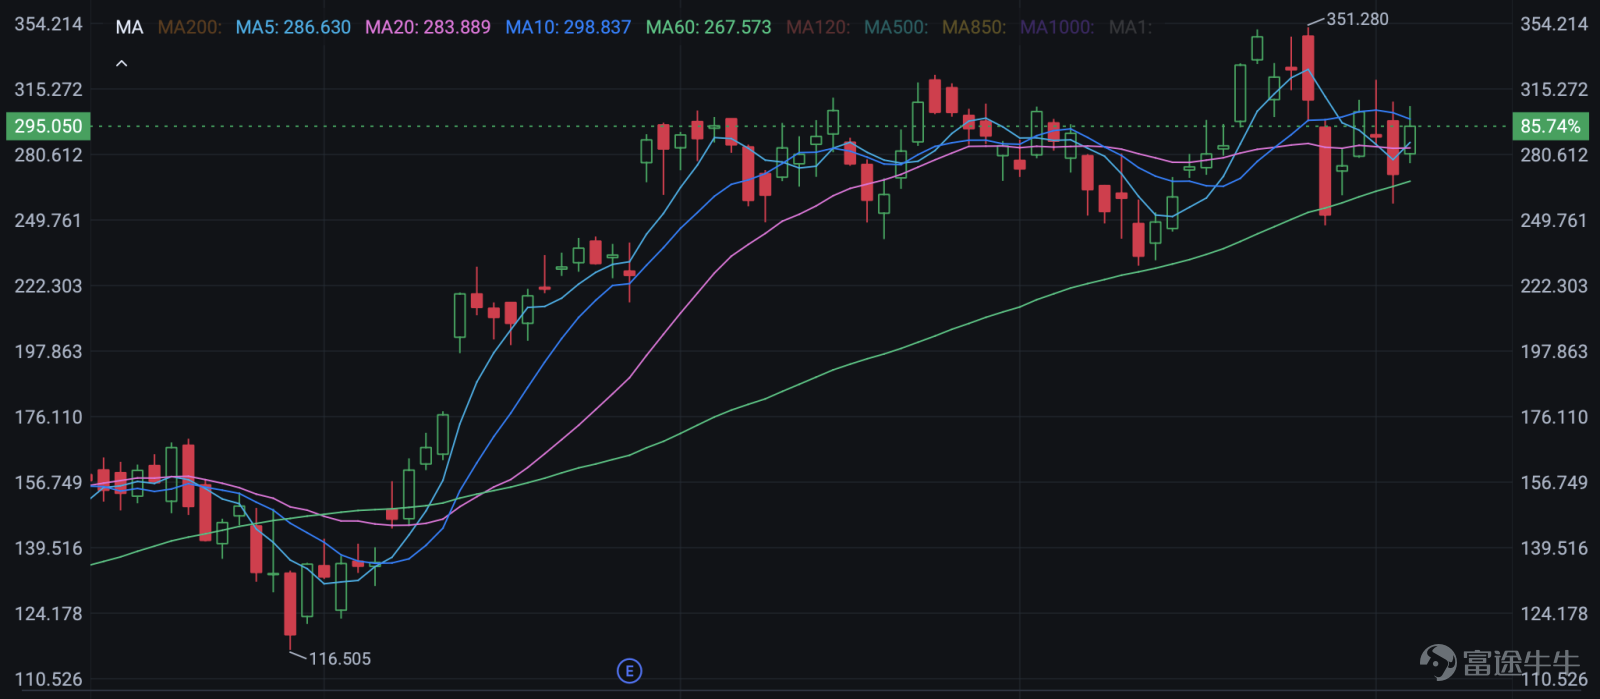Enable the dimmed MA120 indicator
This screenshot has width=1600, height=699.
click(818, 27)
